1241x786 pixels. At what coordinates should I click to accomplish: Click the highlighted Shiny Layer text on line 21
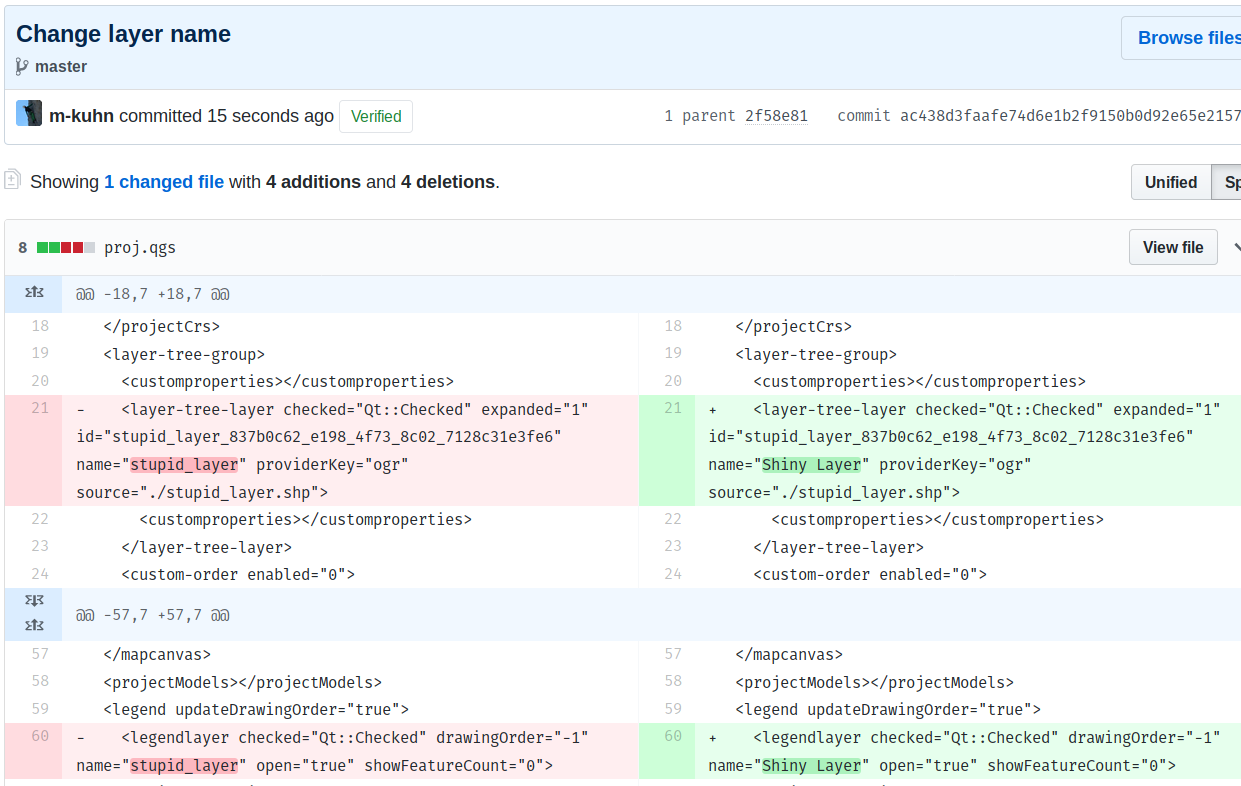[x=811, y=464]
